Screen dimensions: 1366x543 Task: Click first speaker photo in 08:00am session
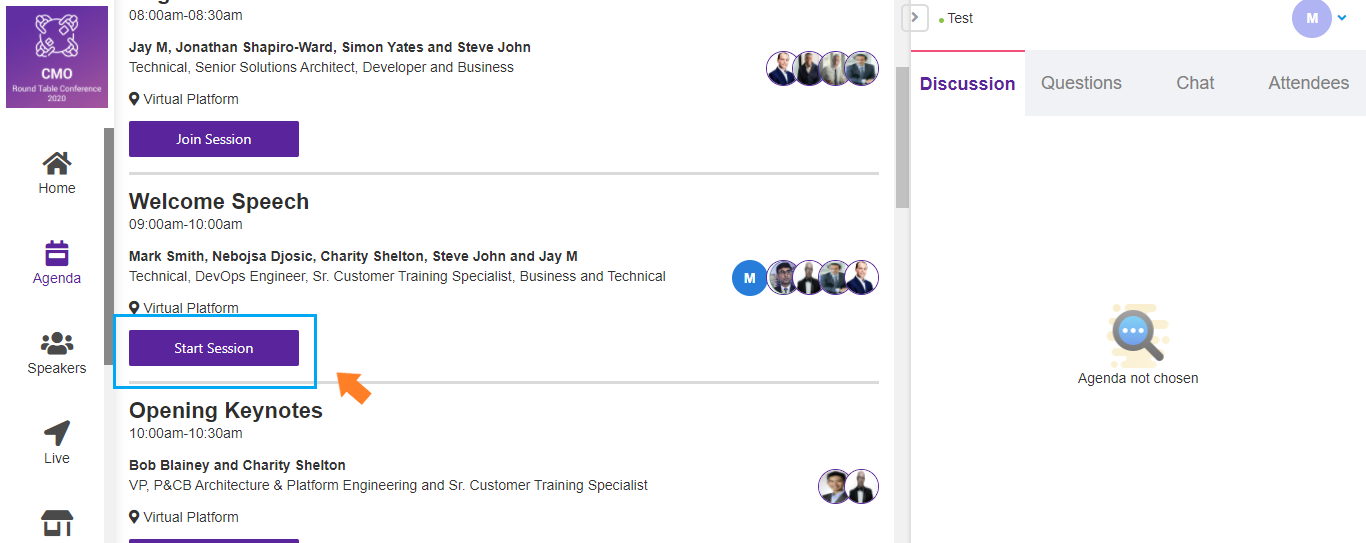(783, 68)
